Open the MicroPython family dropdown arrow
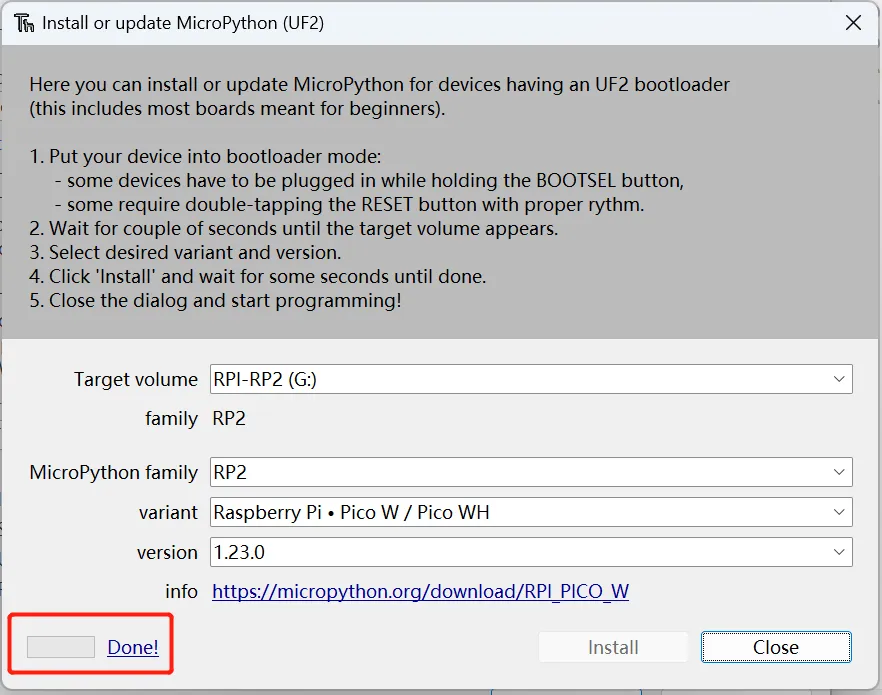The width and height of the screenshot is (882, 695). pyautogui.click(x=838, y=472)
